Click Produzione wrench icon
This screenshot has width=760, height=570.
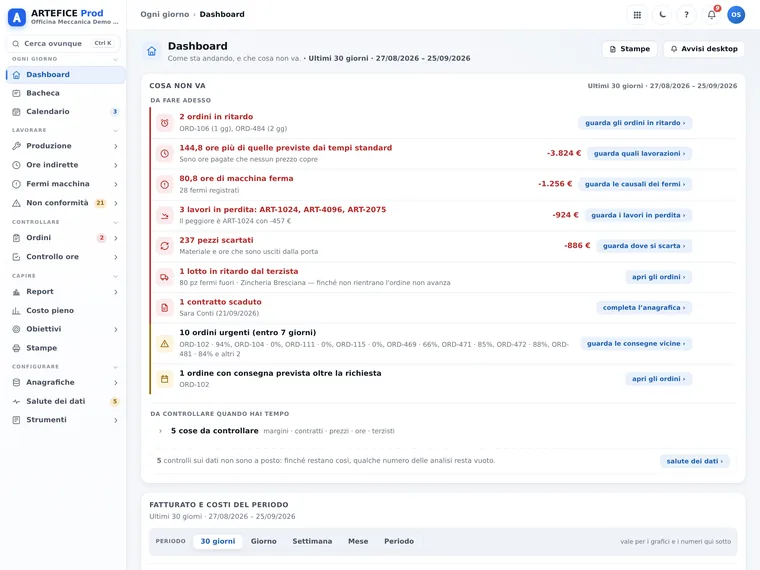point(16,146)
